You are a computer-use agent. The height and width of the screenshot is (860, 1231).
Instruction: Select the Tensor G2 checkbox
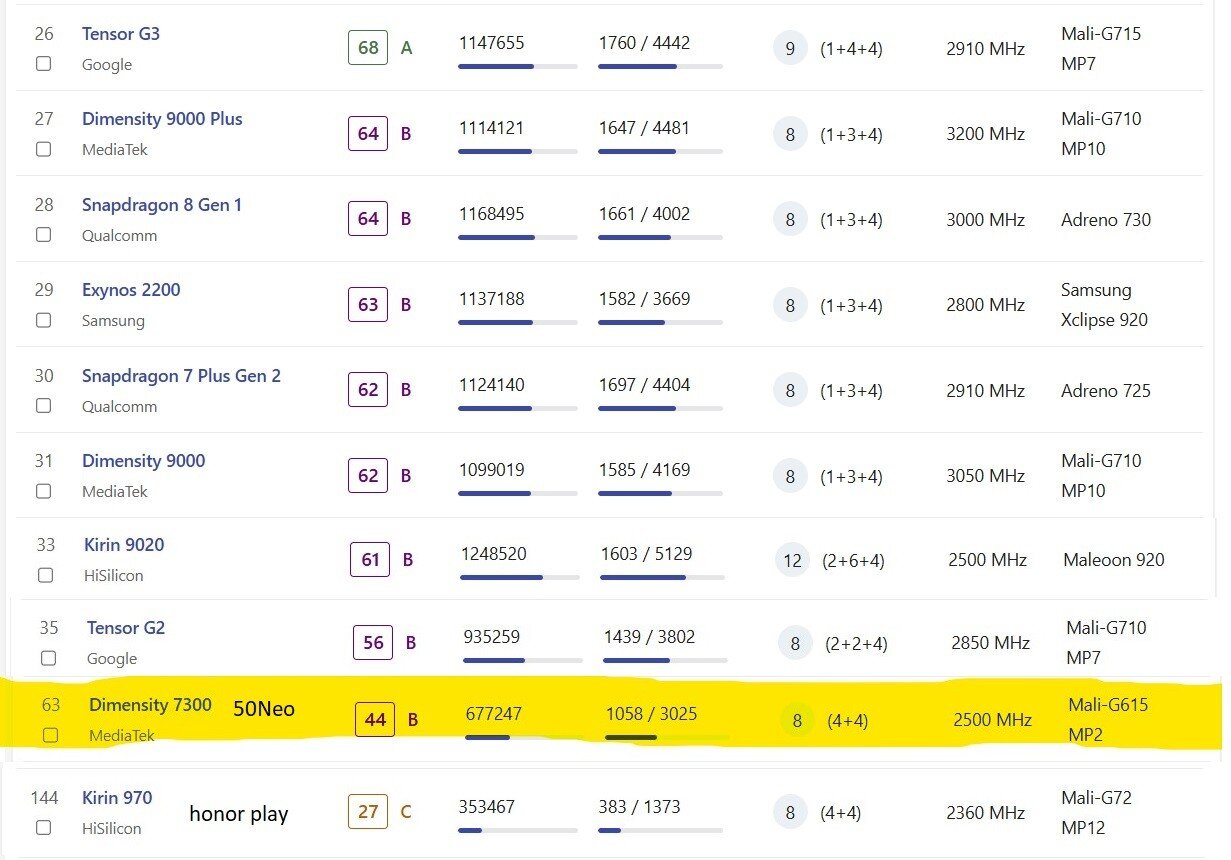click(x=49, y=658)
